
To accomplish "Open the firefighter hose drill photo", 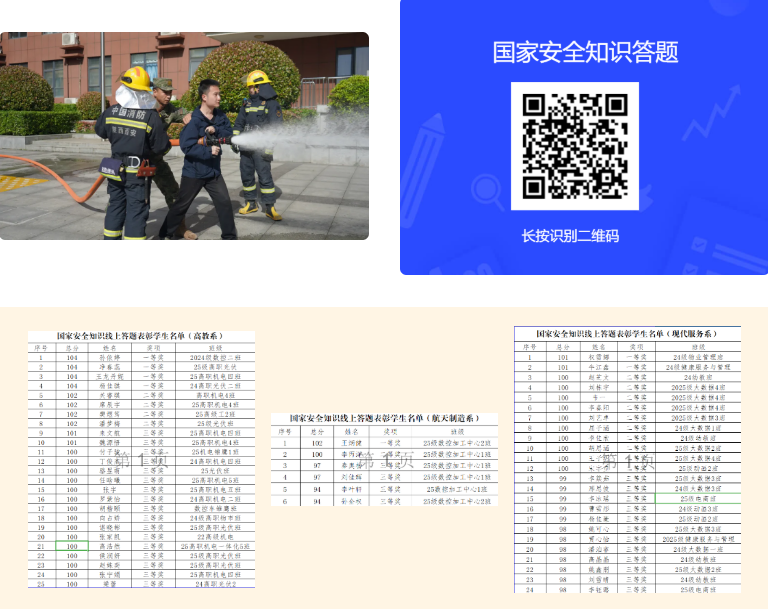I will click(184, 136).
